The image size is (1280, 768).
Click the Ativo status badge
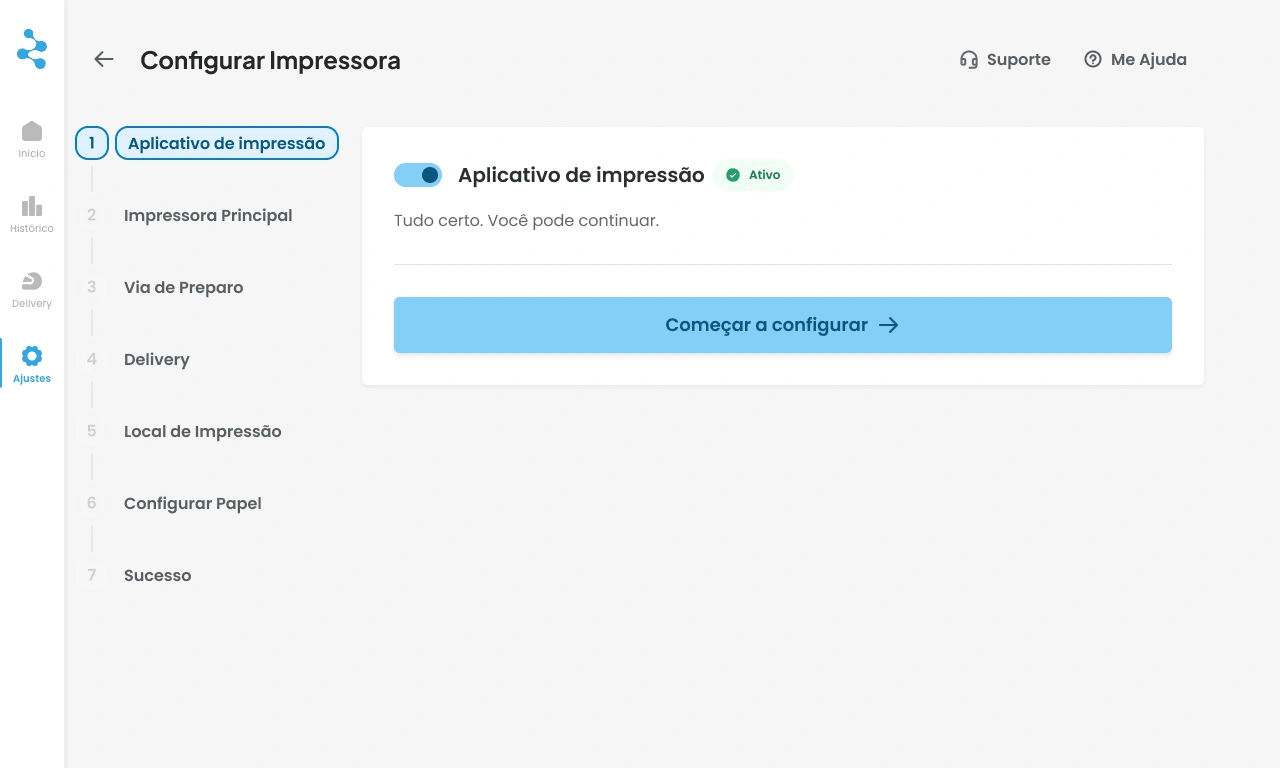754,175
